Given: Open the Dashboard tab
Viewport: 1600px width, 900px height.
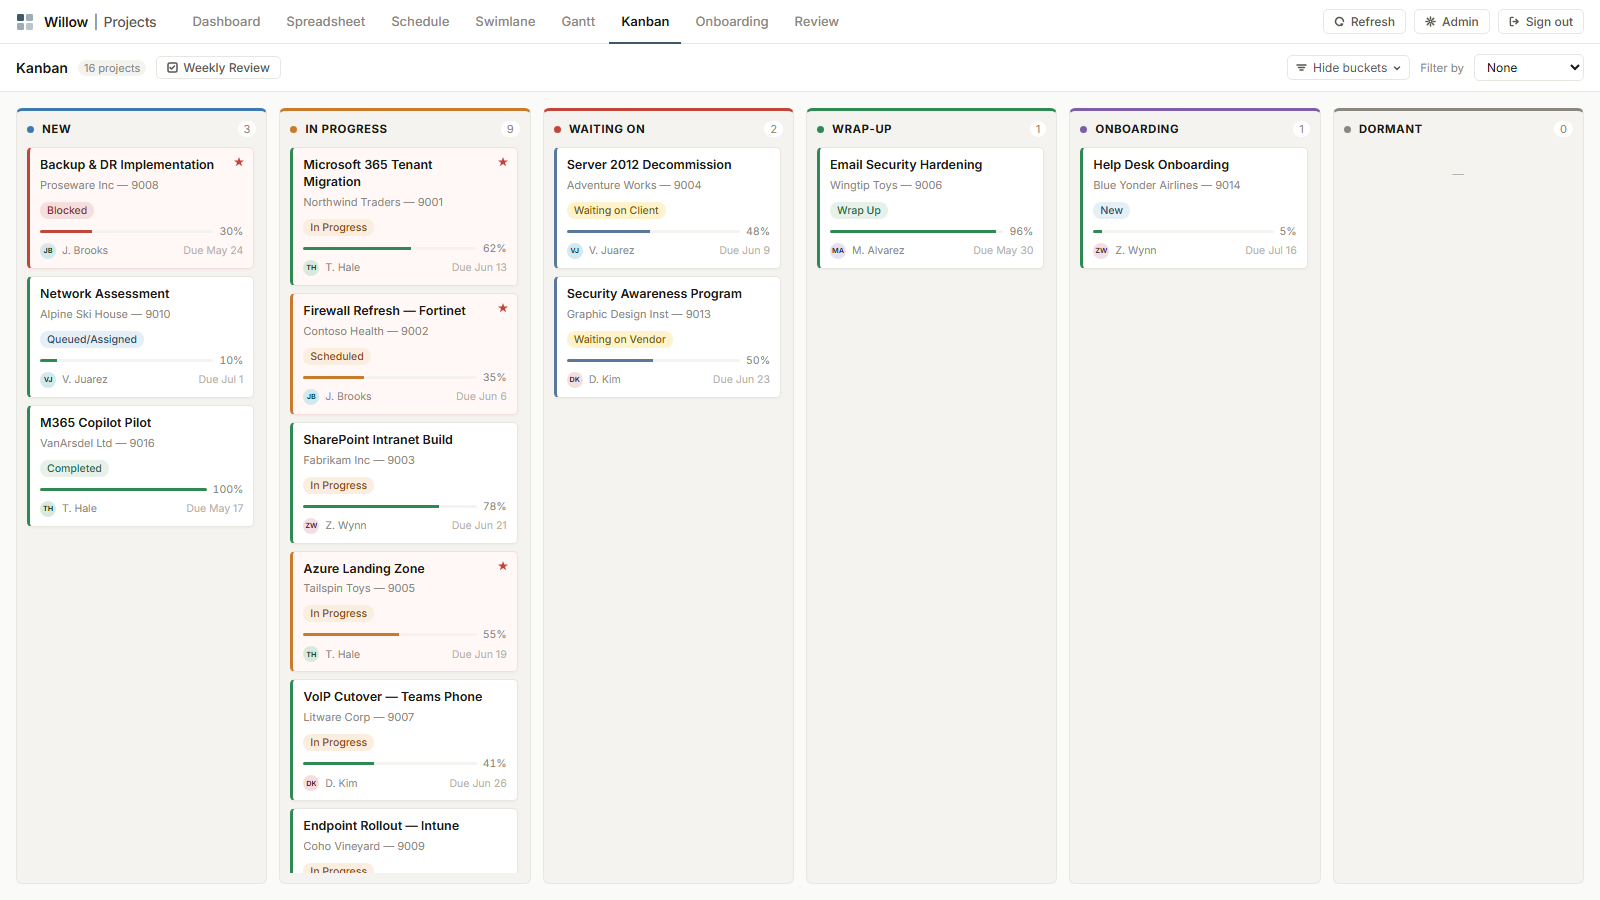Looking at the screenshot, I should 226,22.
